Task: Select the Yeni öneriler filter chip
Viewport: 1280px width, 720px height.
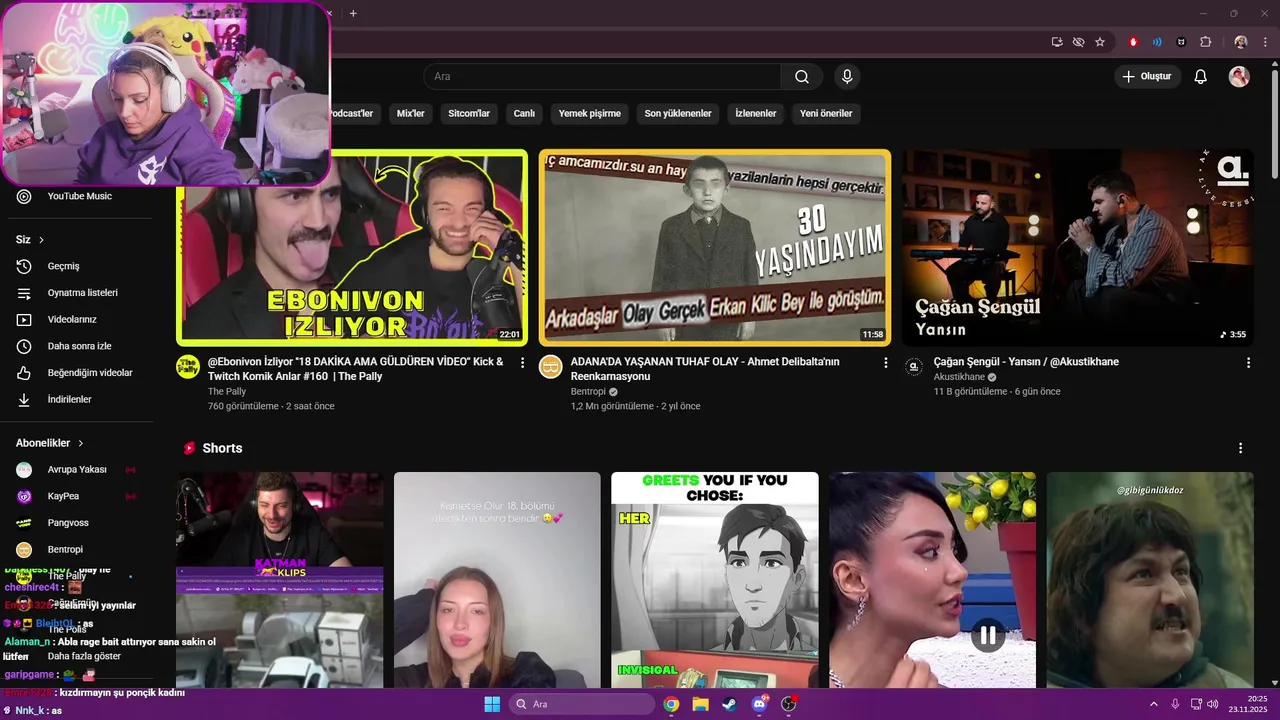Action: pos(826,114)
